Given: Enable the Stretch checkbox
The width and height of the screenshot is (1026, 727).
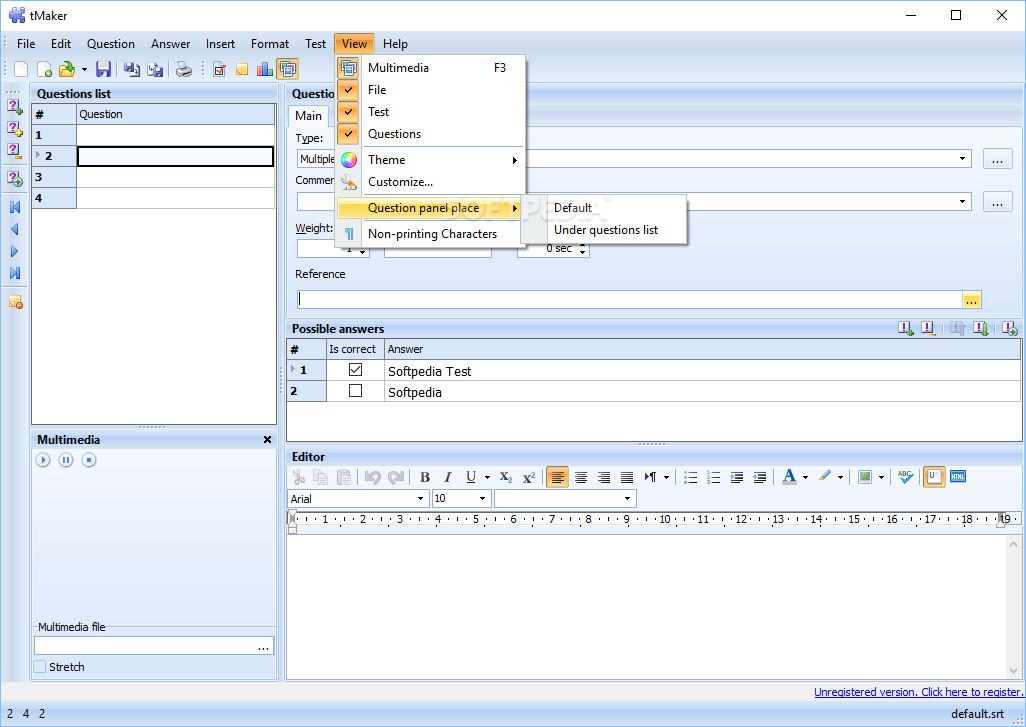Looking at the screenshot, I should point(41,667).
